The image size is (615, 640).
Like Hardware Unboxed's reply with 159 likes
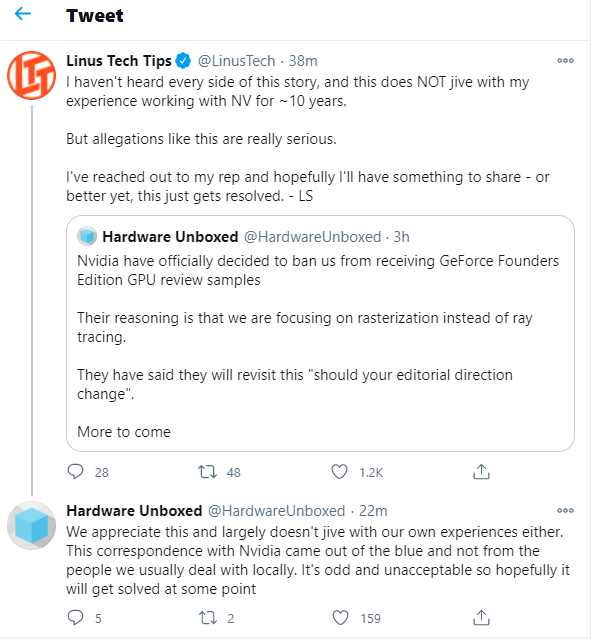(x=340, y=618)
